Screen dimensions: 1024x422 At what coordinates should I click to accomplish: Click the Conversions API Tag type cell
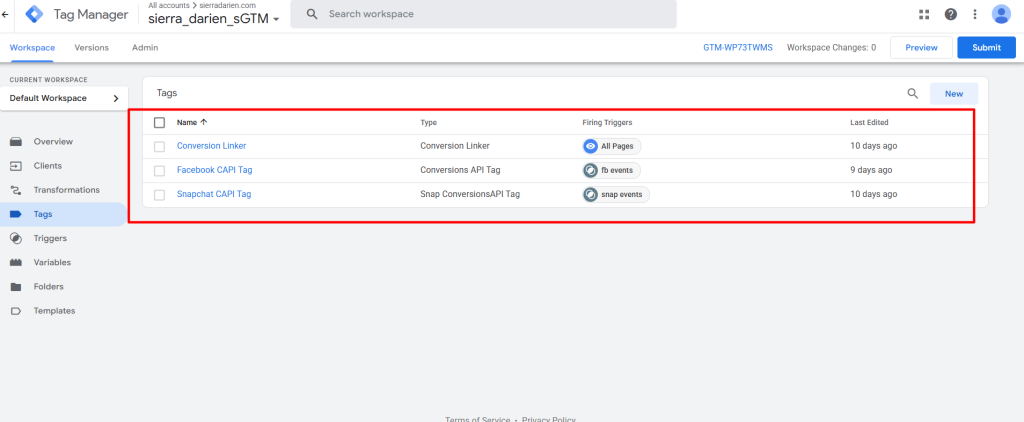click(x=460, y=170)
